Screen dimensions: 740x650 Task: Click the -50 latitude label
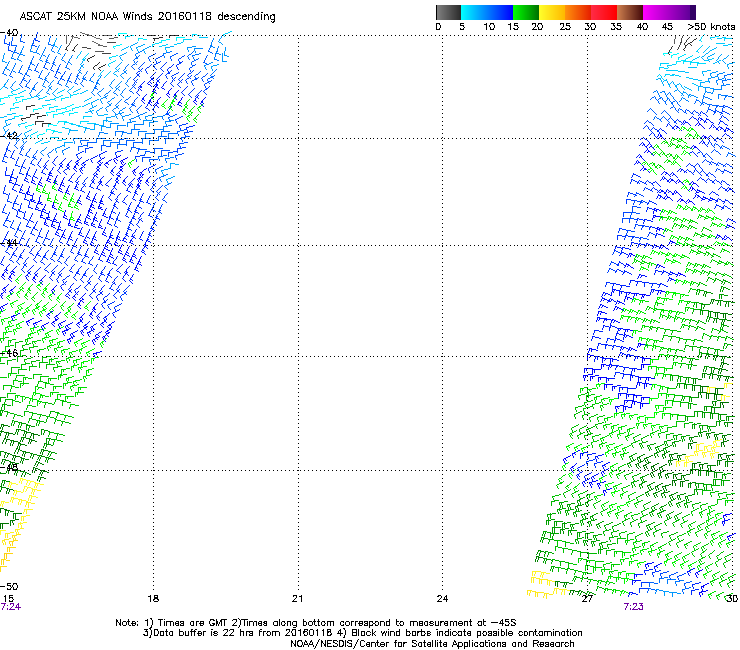(x=9, y=586)
